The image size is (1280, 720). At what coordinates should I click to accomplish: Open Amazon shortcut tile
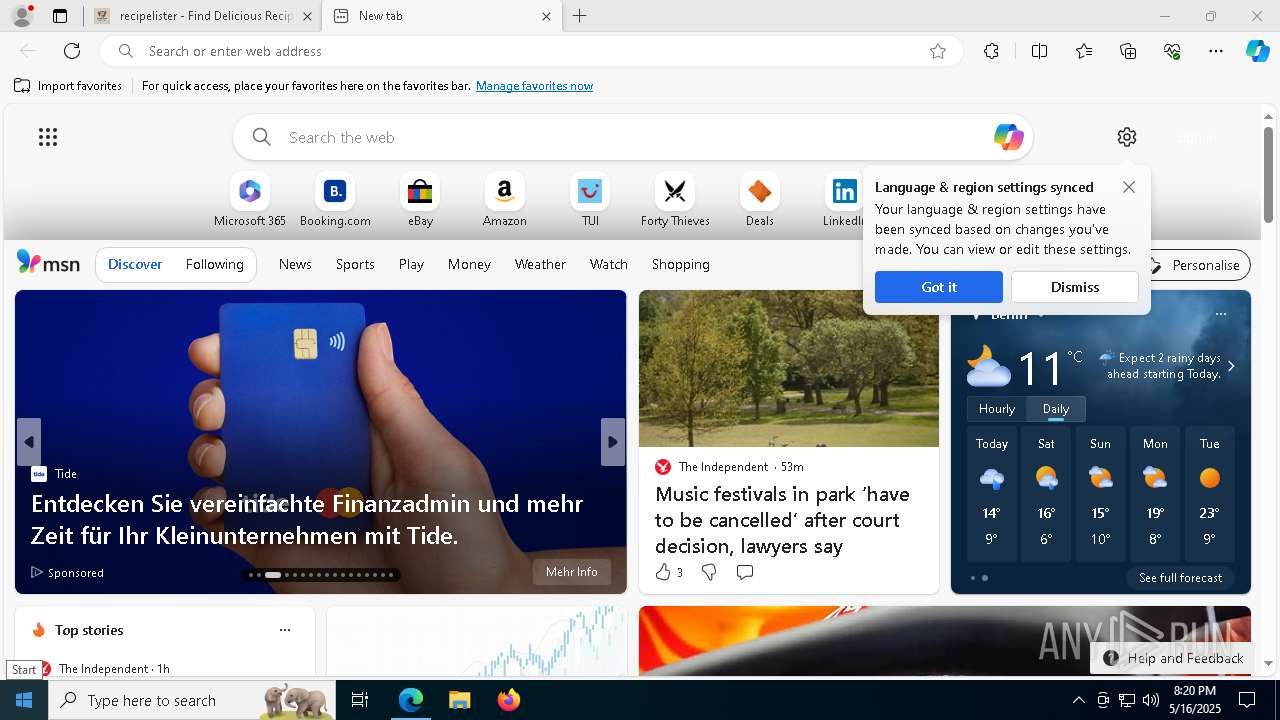click(505, 200)
